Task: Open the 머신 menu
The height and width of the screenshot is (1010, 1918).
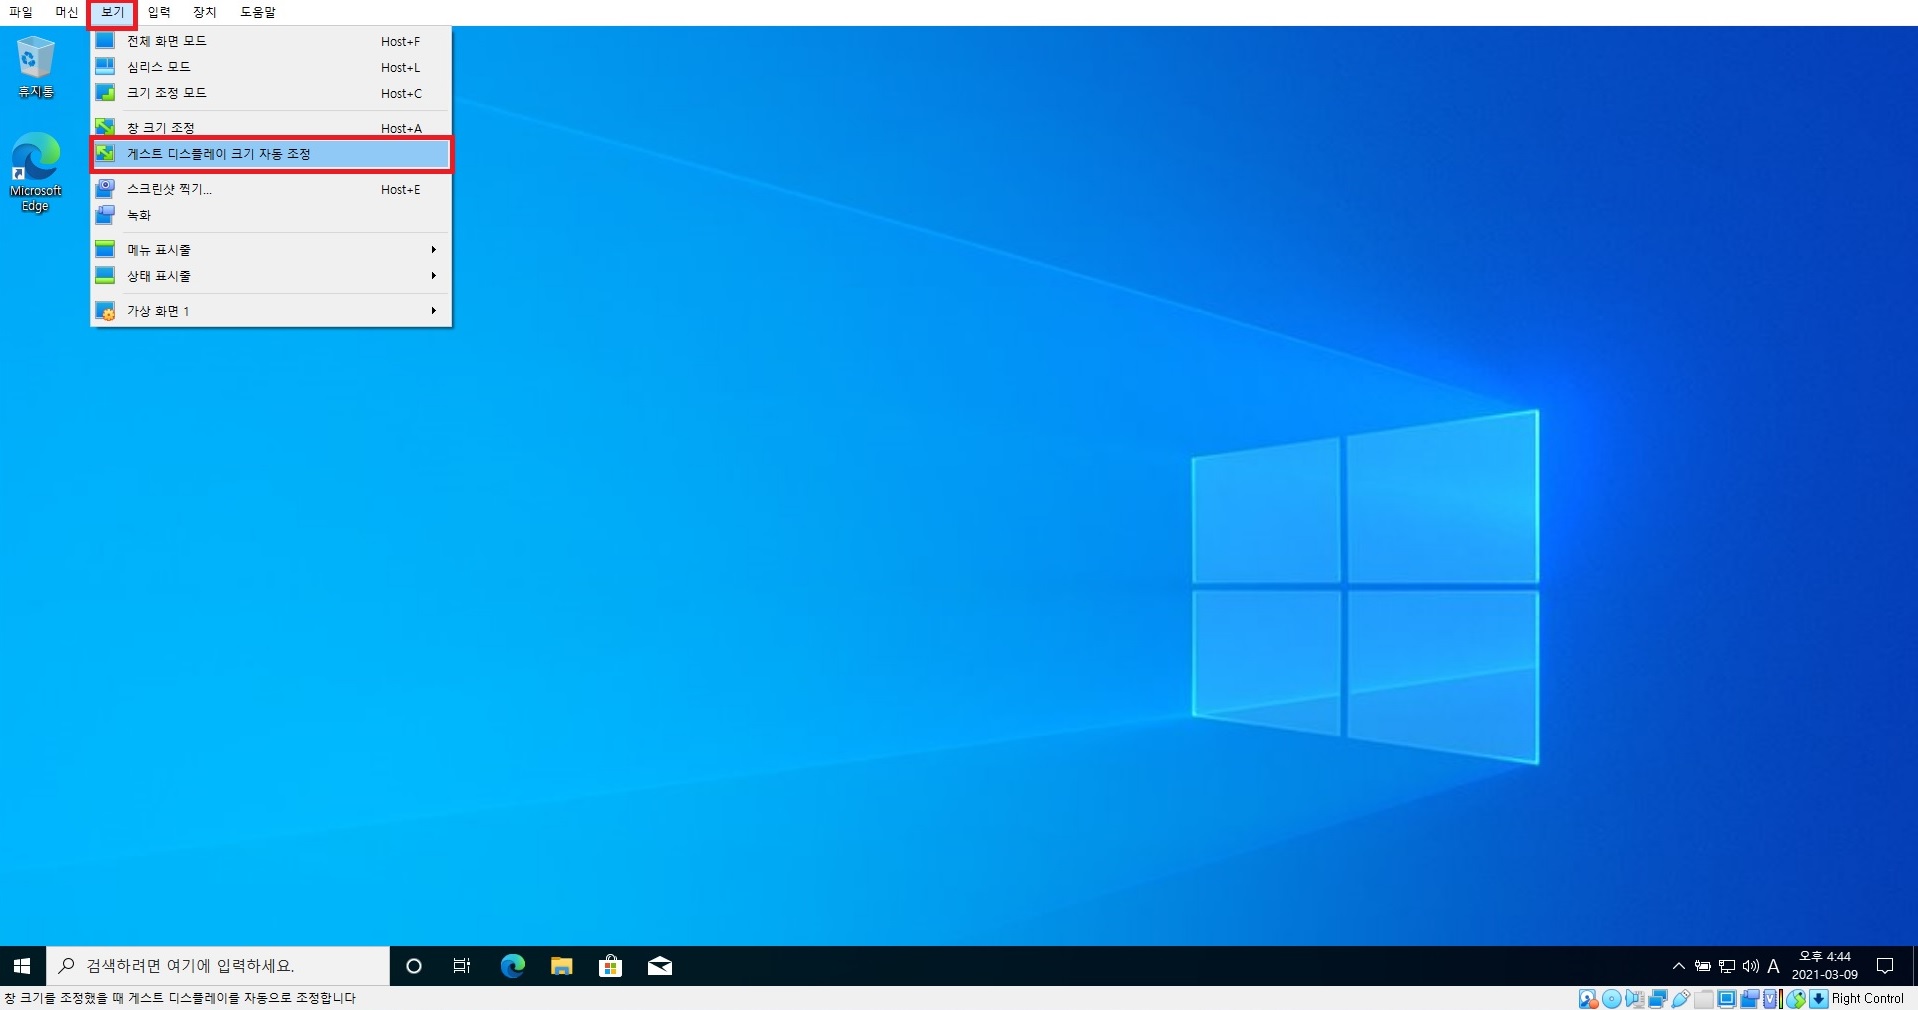Action: click(x=67, y=12)
